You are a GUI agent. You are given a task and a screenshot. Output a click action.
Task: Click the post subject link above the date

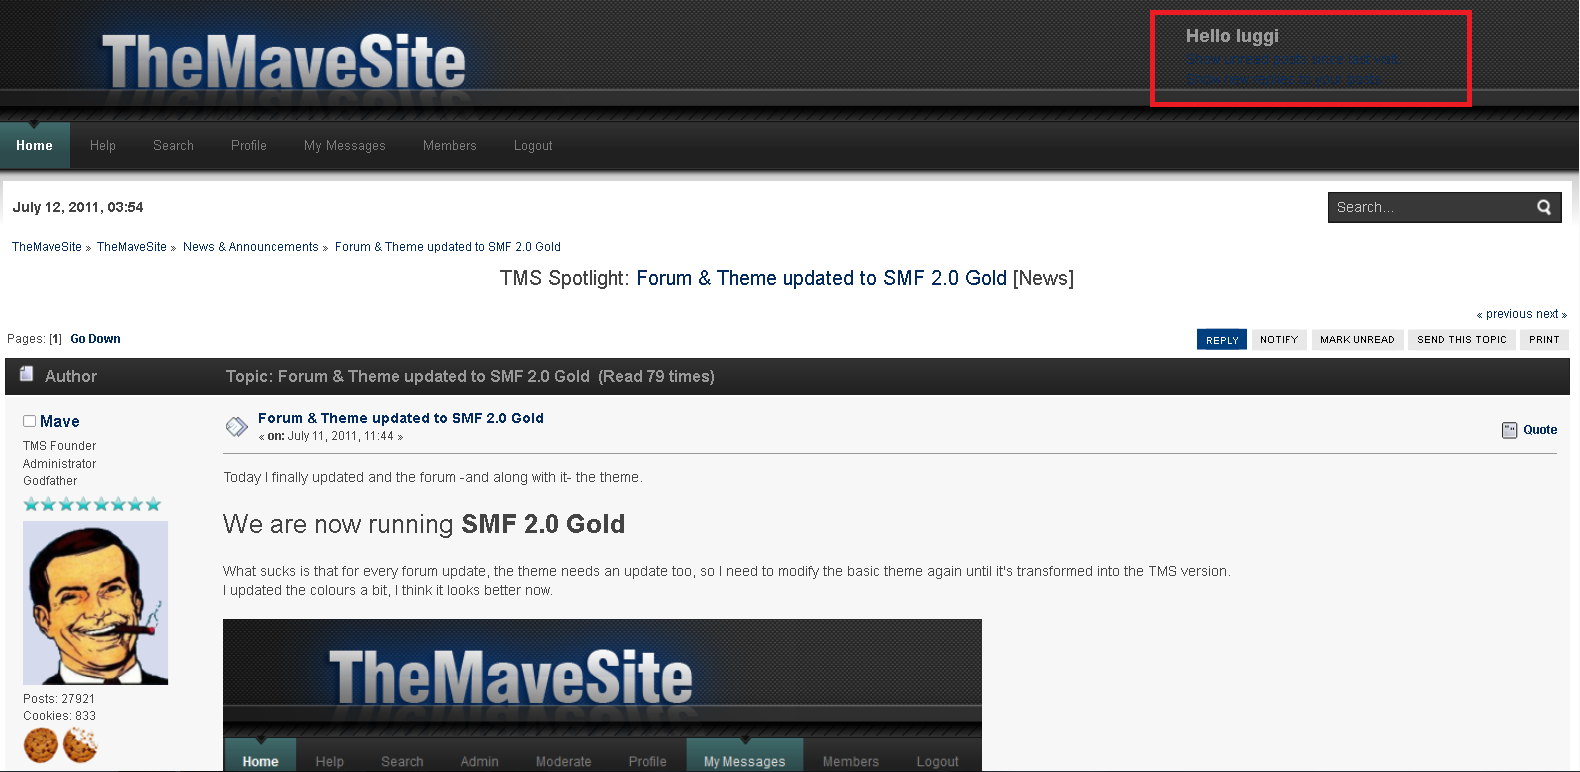click(401, 418)
